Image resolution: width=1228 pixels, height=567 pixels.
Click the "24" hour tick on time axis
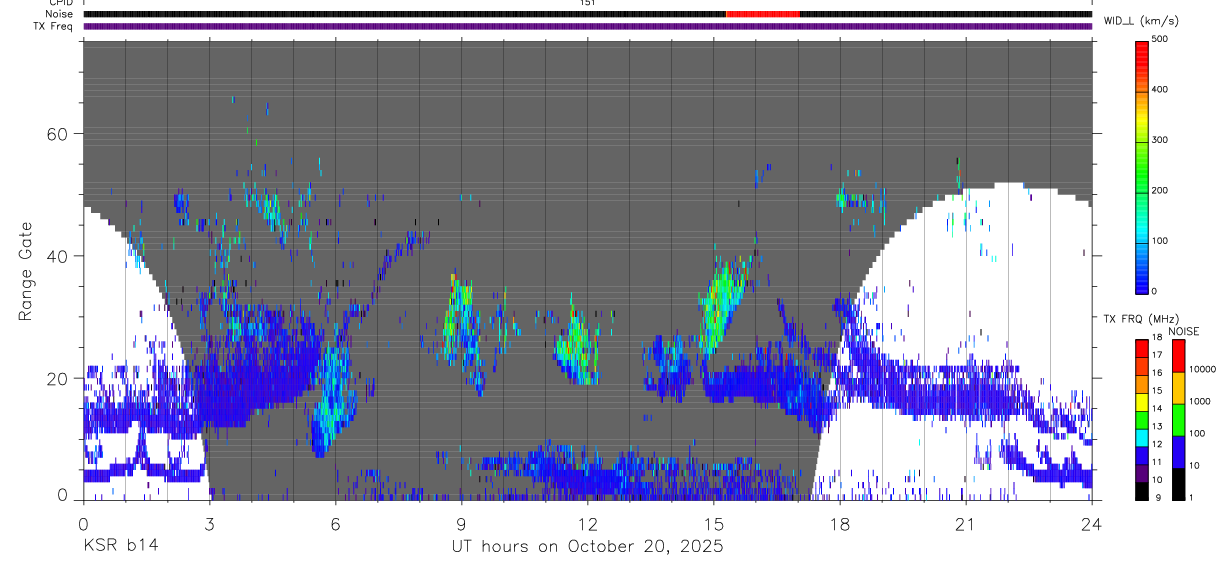click(x=1091, y=524)
